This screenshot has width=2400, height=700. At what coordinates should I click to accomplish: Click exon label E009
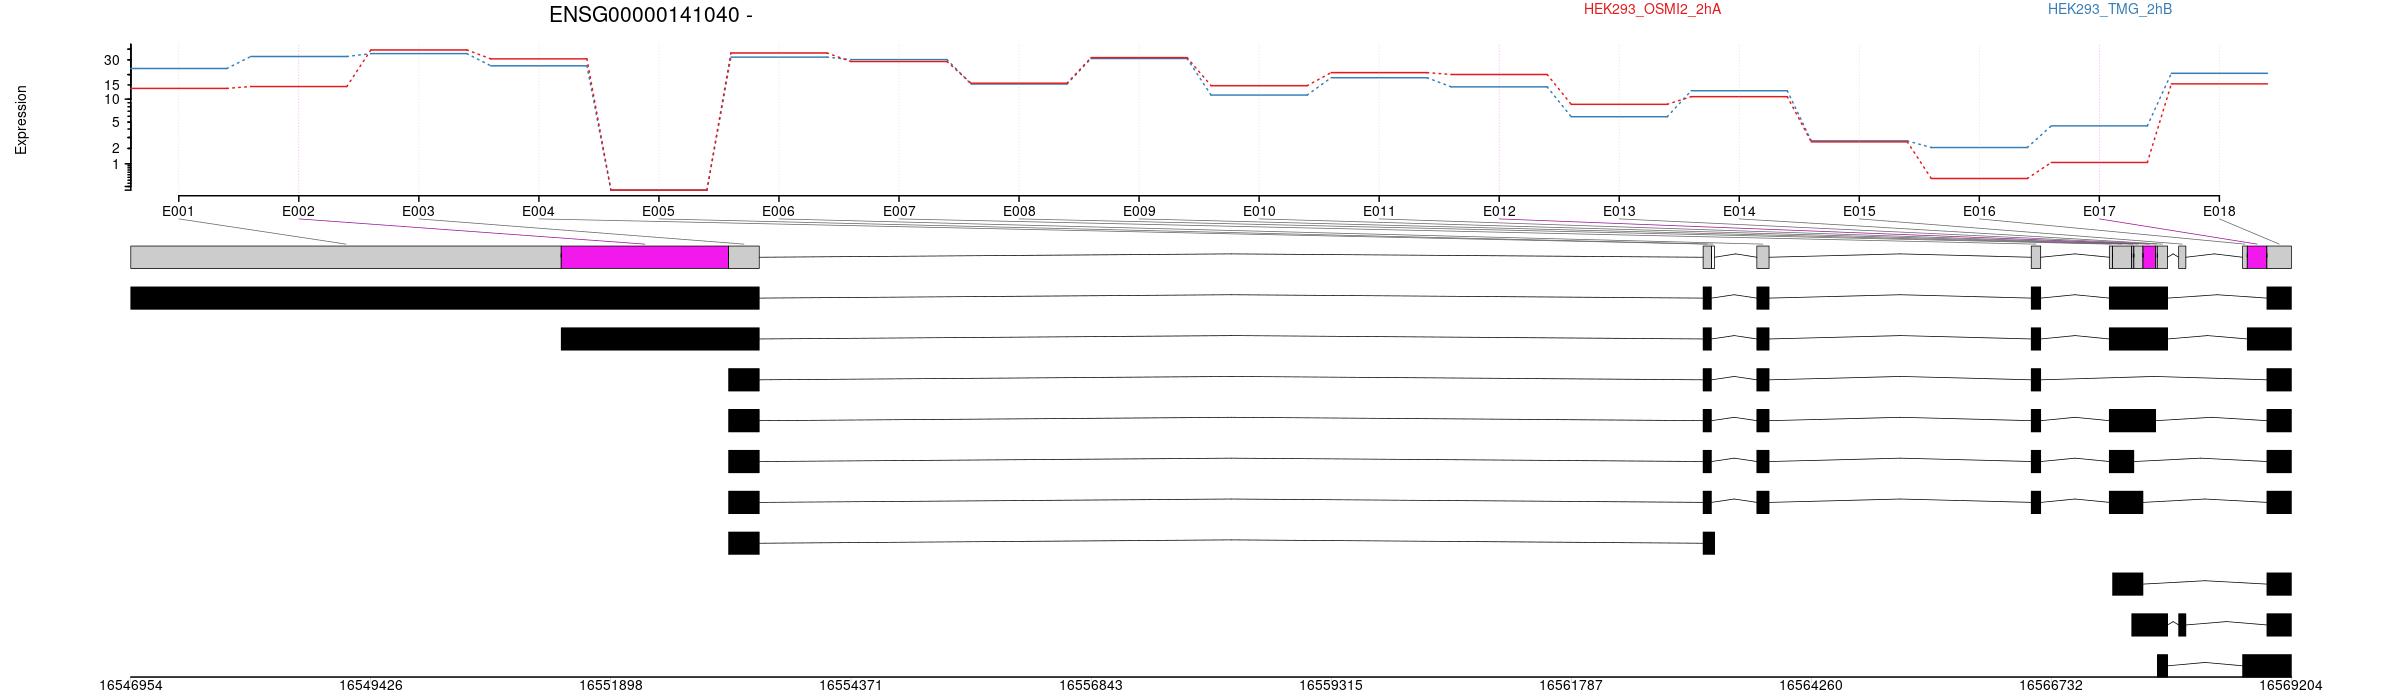pos(1139,211)
